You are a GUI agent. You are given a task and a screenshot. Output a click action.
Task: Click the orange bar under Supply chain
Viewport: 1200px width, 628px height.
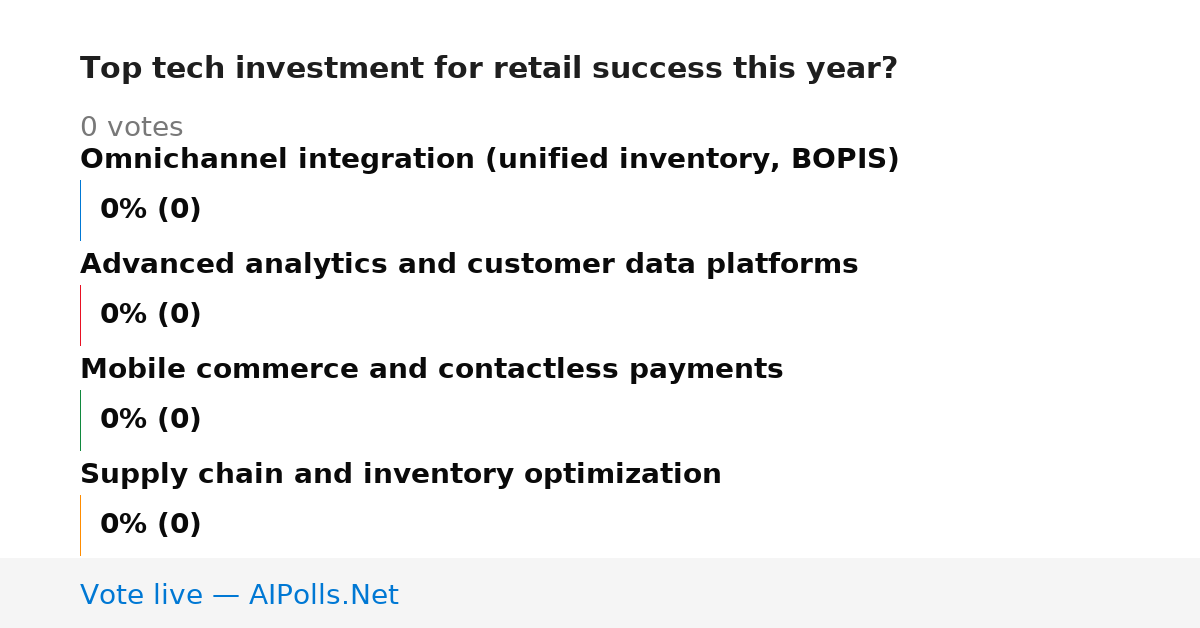80,525
